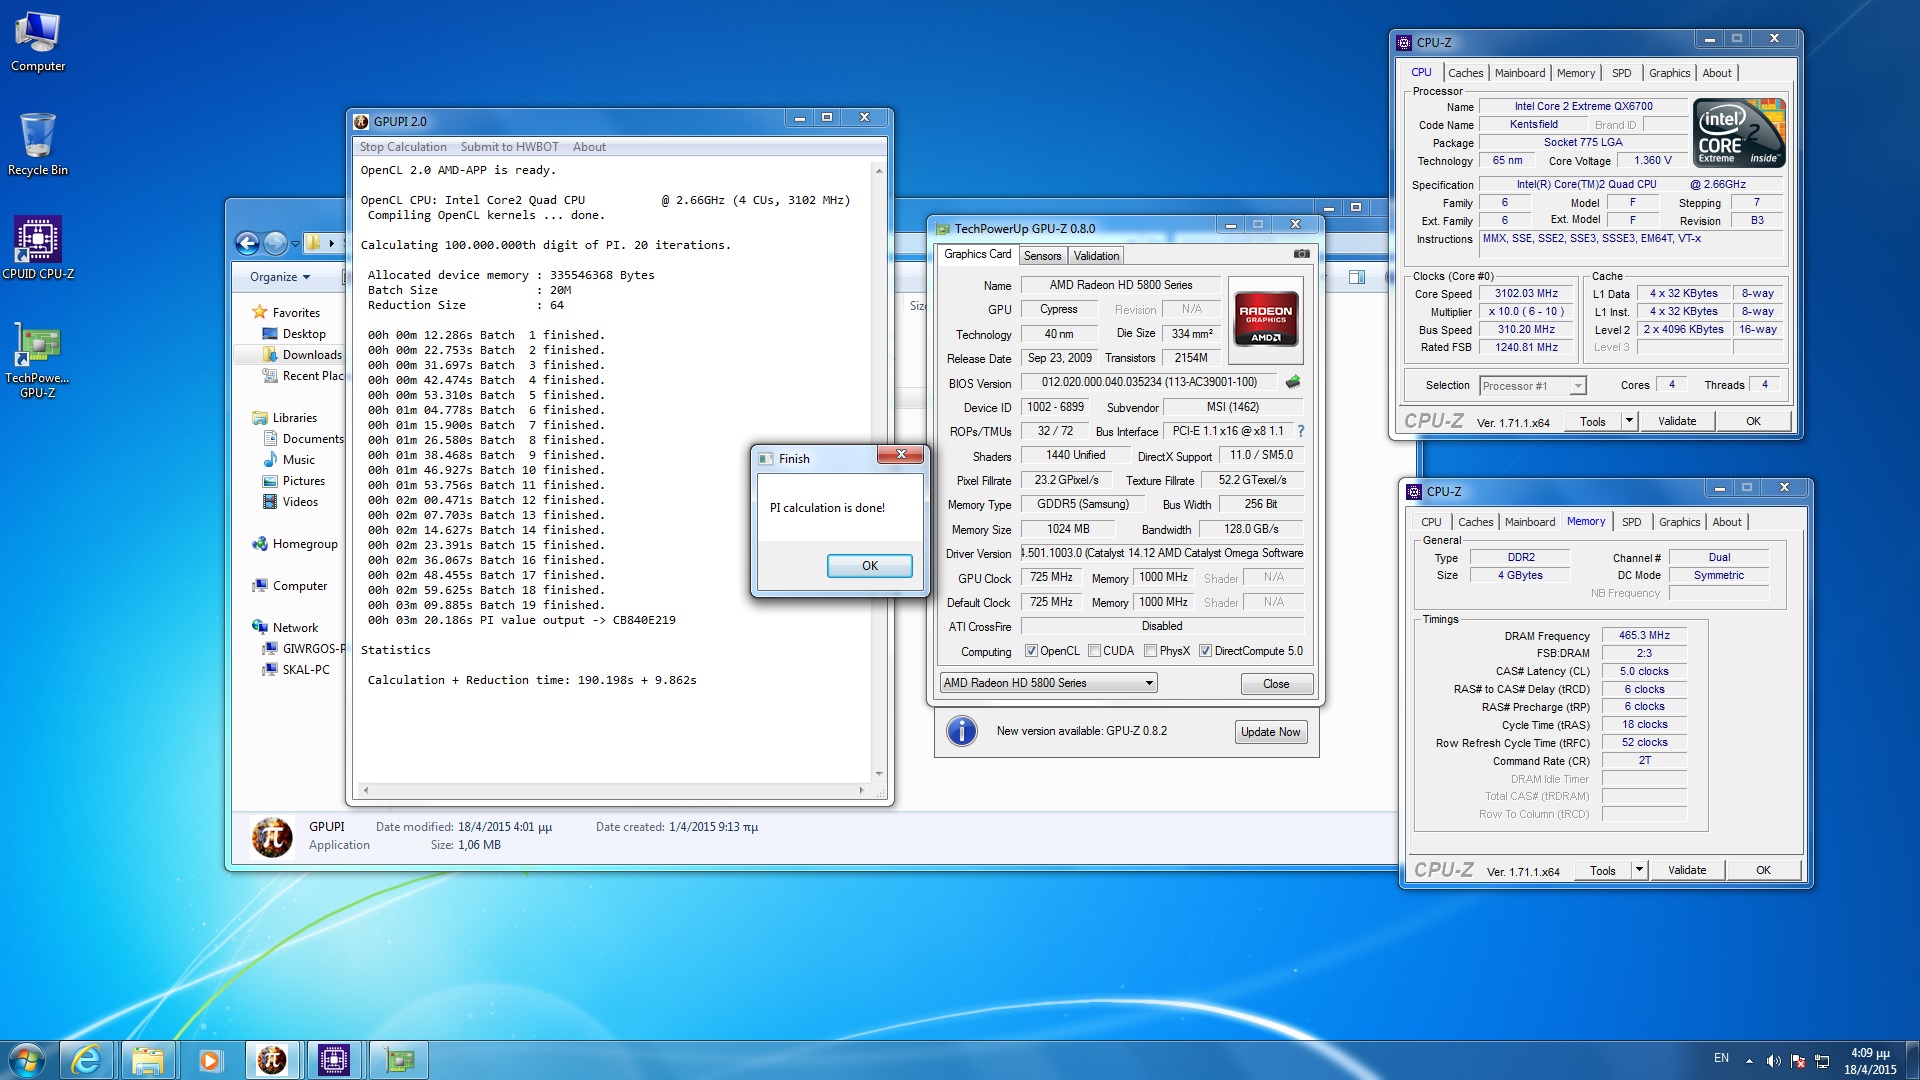Open the SPD tab in lower CPU-Z
The width and height of the screenshot is (1920, 1080).
click(x=1631, y=522)
